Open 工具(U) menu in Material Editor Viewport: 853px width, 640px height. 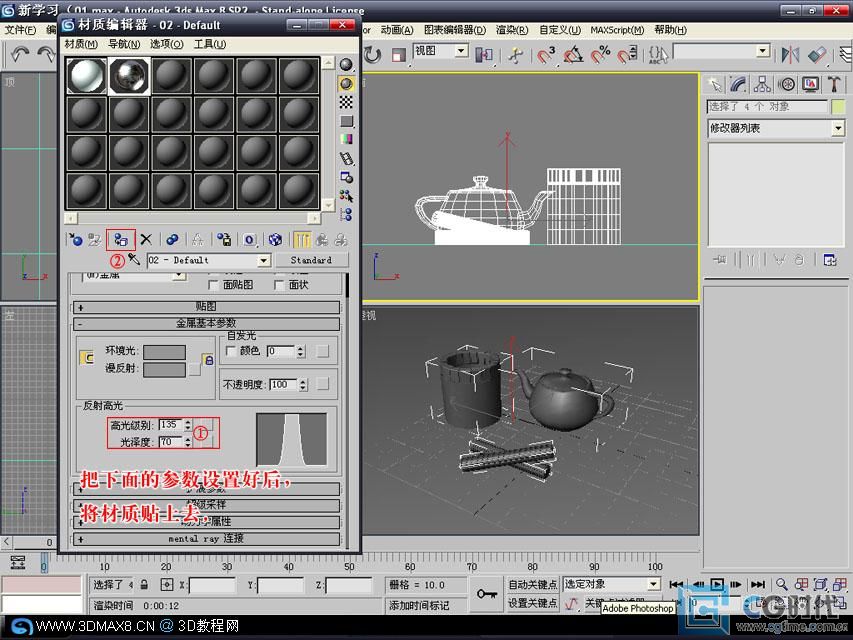(x=209, y=44)
